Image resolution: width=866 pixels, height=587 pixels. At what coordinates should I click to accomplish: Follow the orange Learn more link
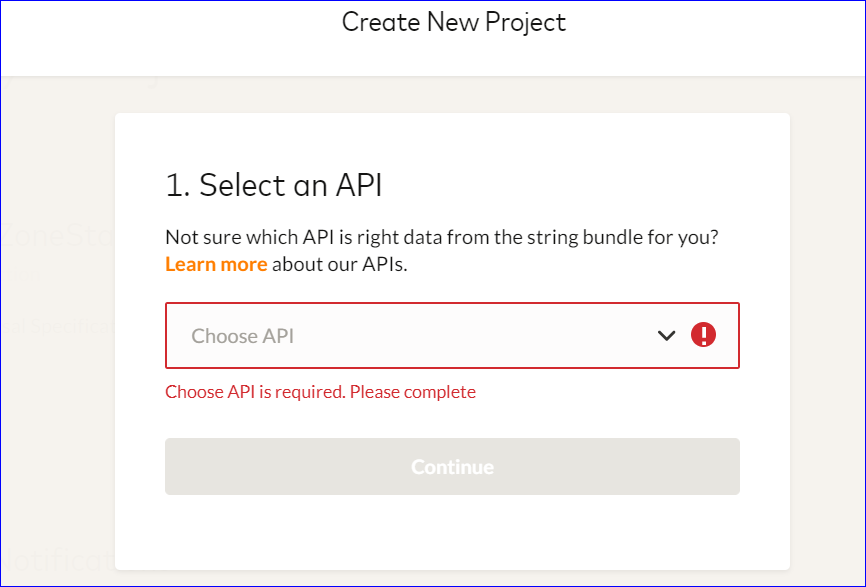[216, 265]
